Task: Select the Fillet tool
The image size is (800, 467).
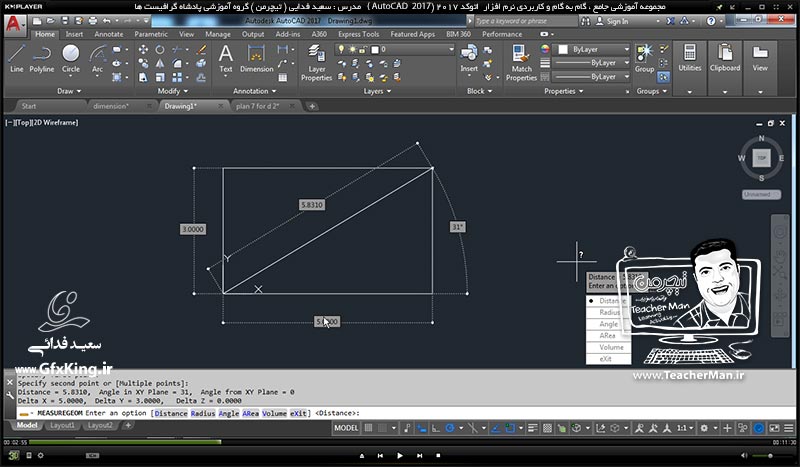Action: tap(177, 63)
